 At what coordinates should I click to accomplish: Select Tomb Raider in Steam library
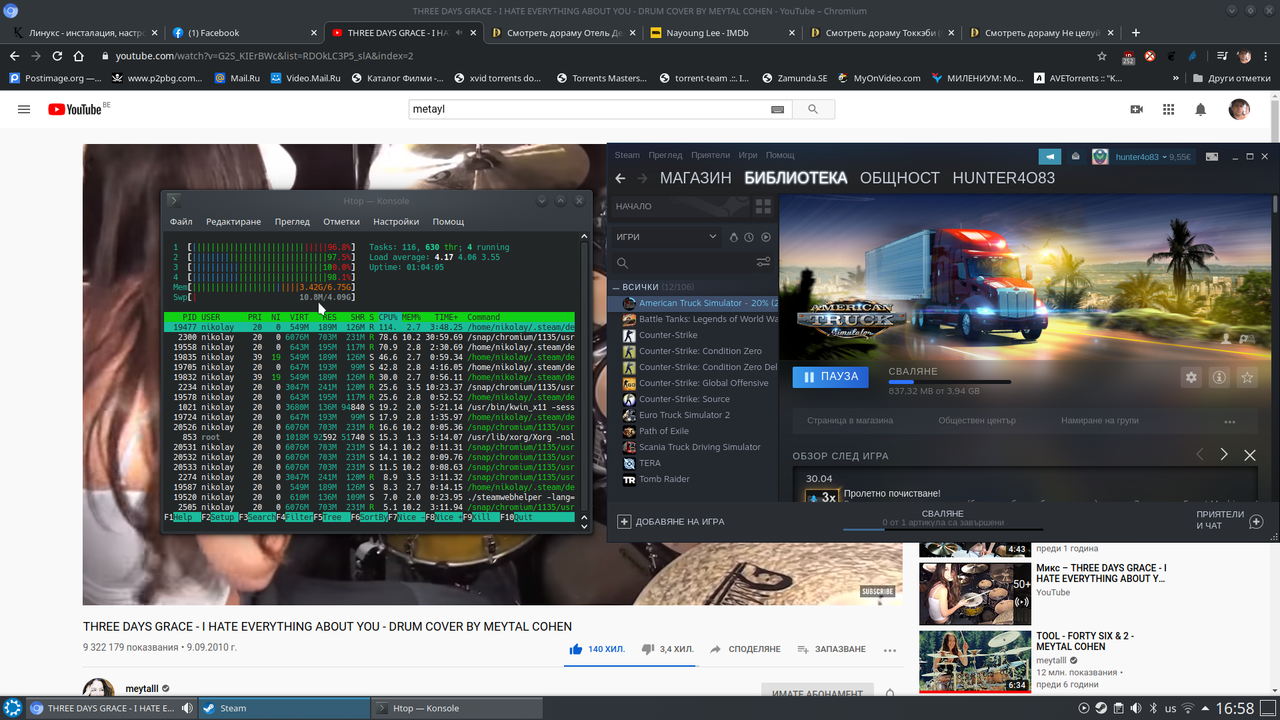694,479
